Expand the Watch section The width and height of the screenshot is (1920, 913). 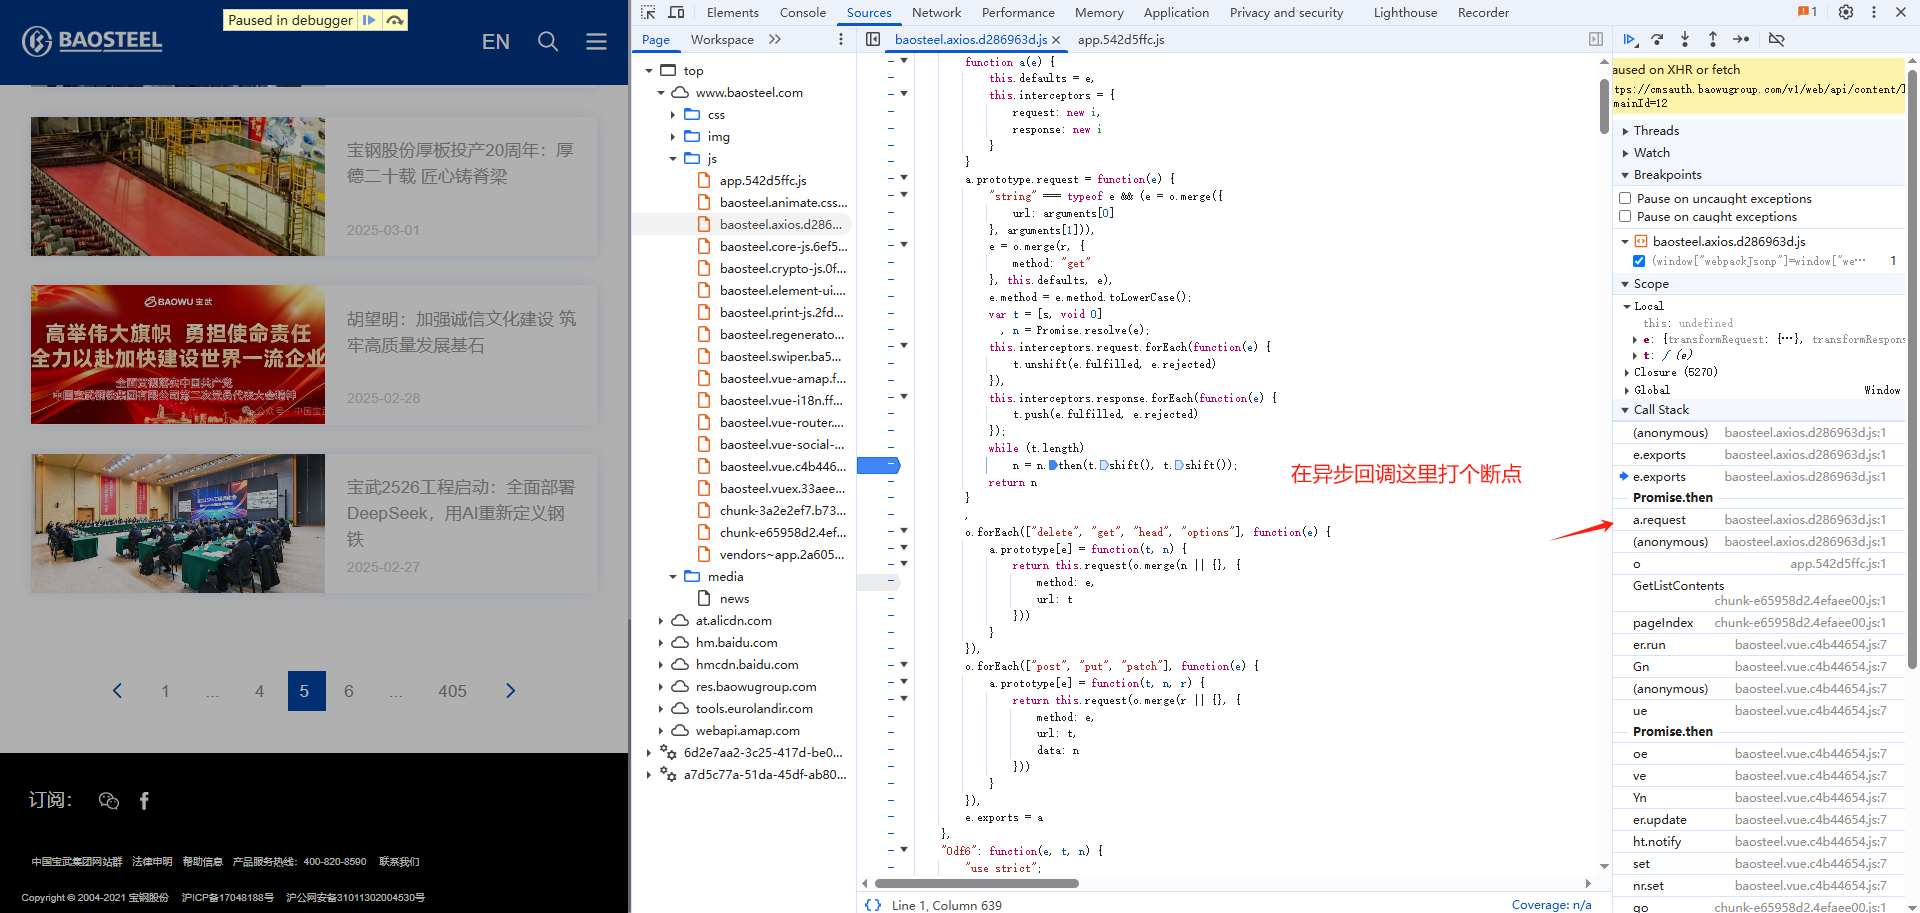pyautogui.click(x=1650, y=152)
